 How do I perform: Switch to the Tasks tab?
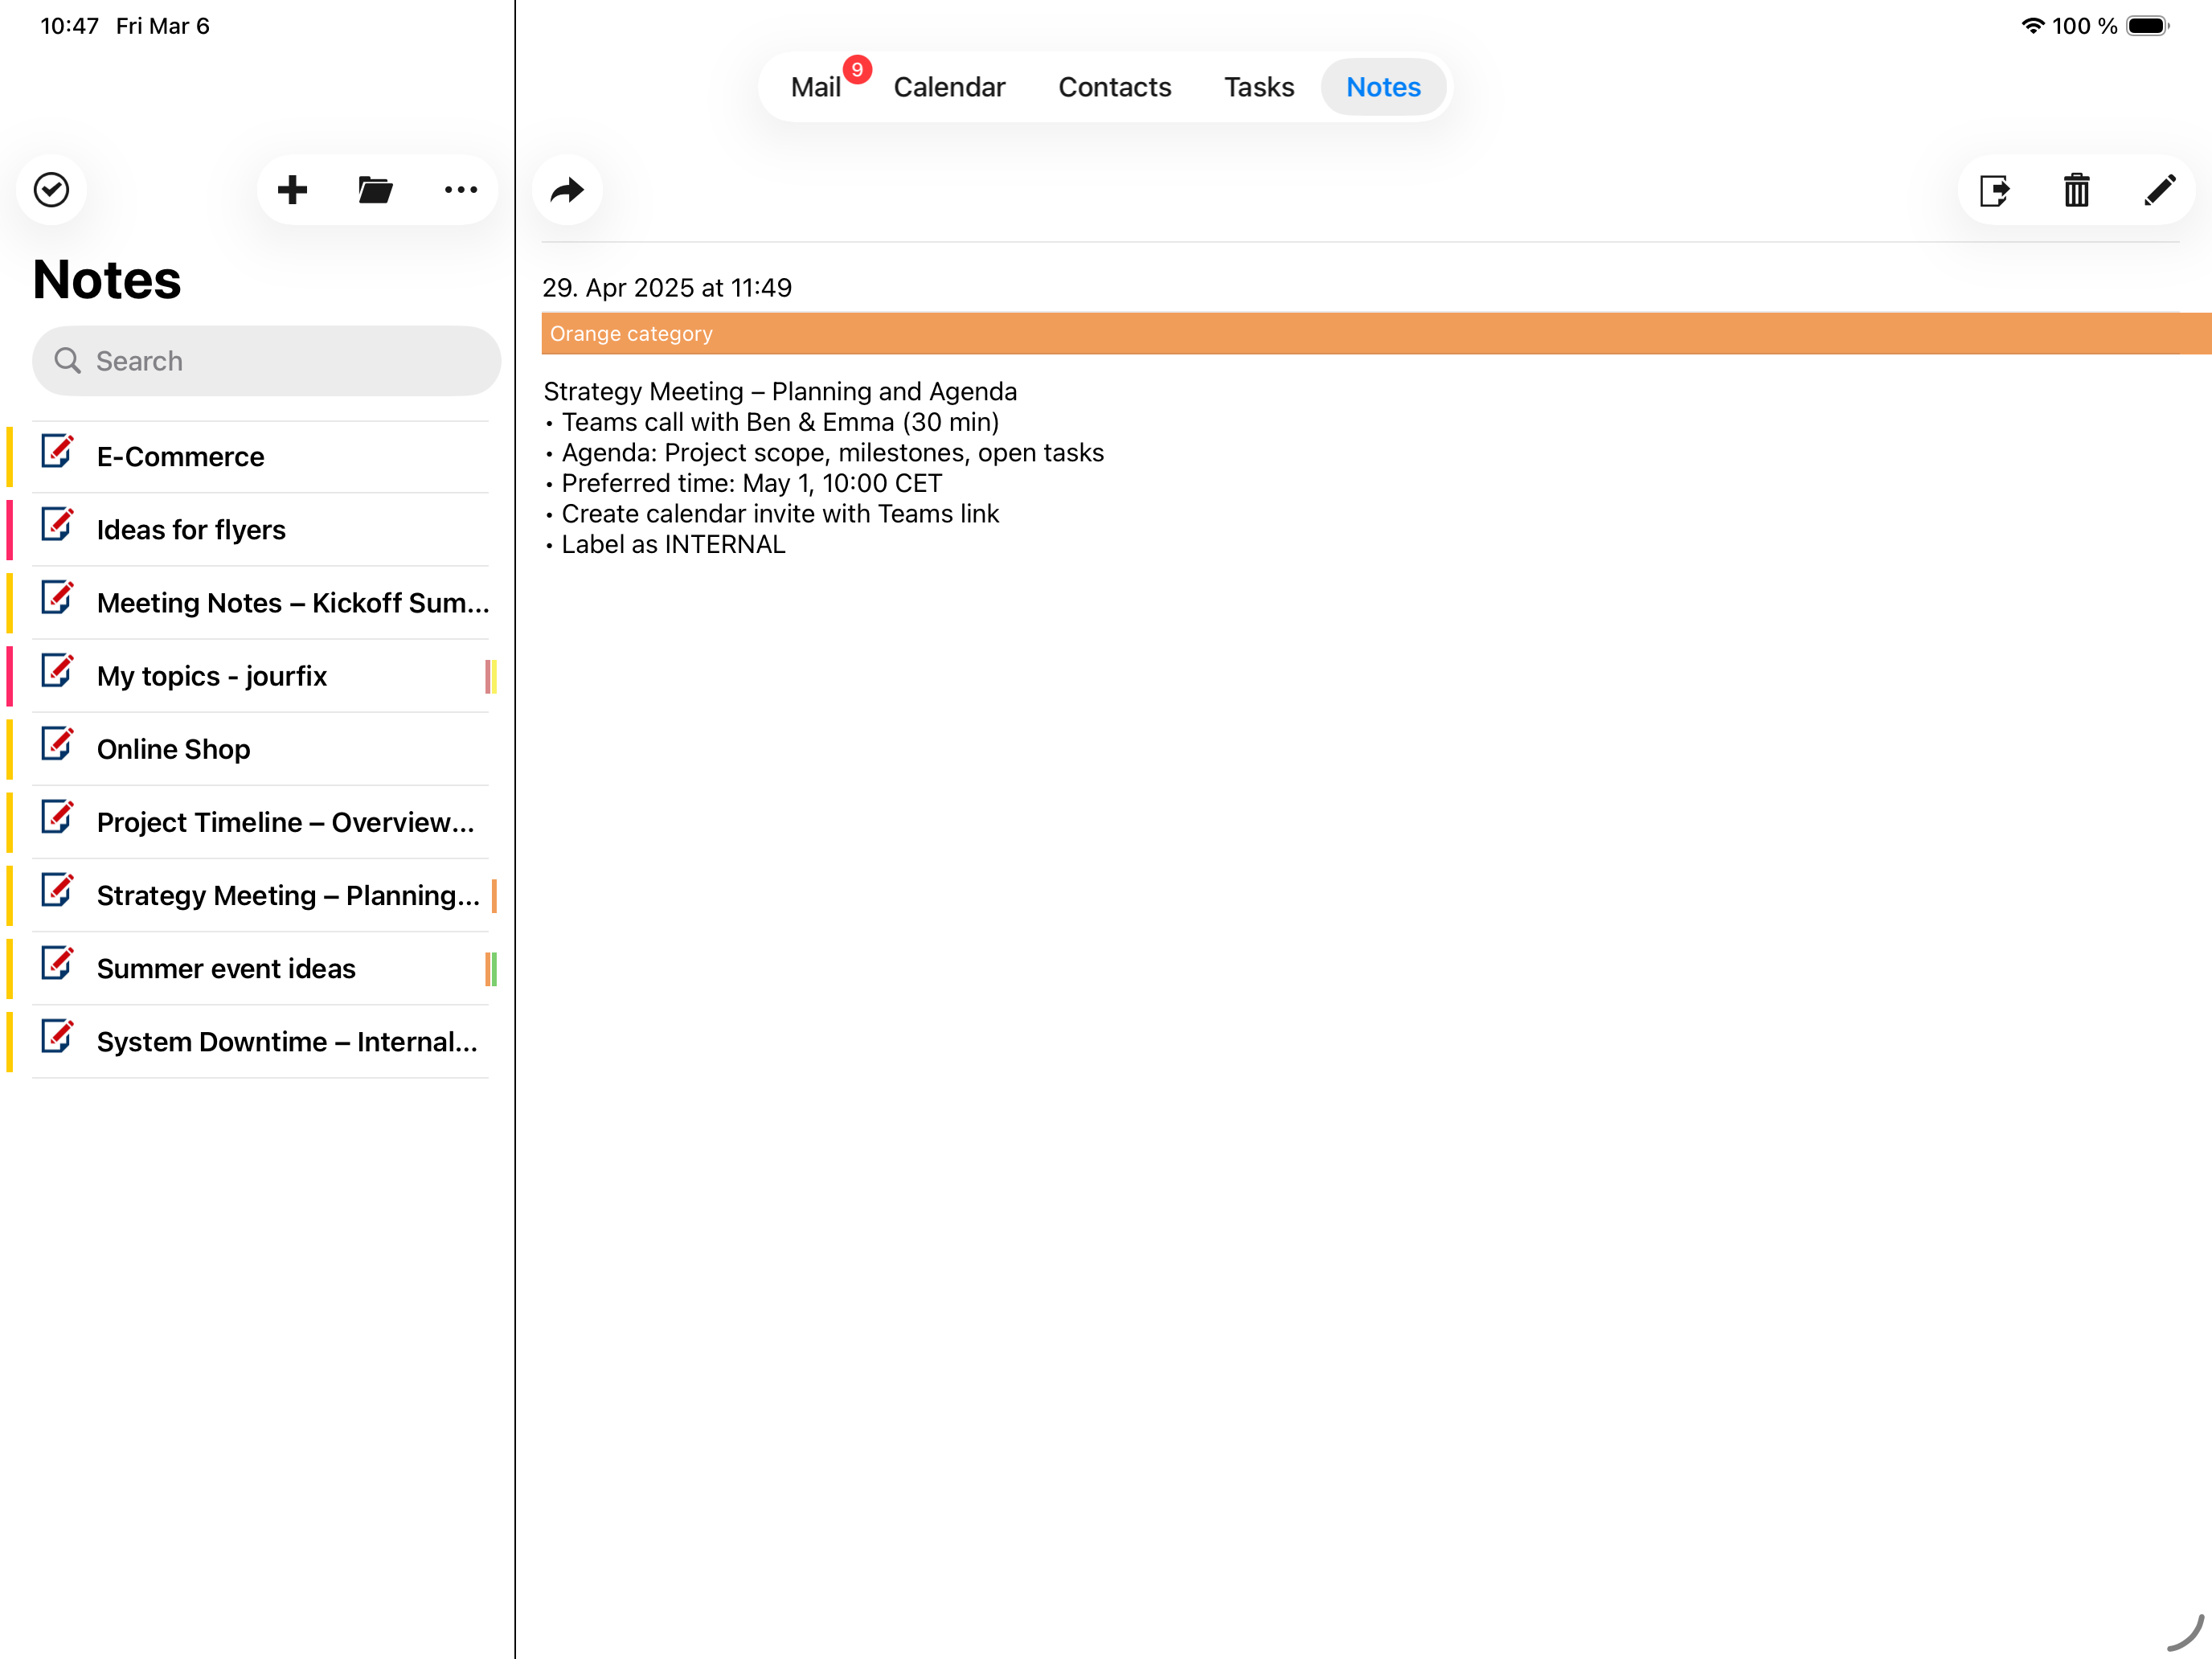pos(1259,87)
